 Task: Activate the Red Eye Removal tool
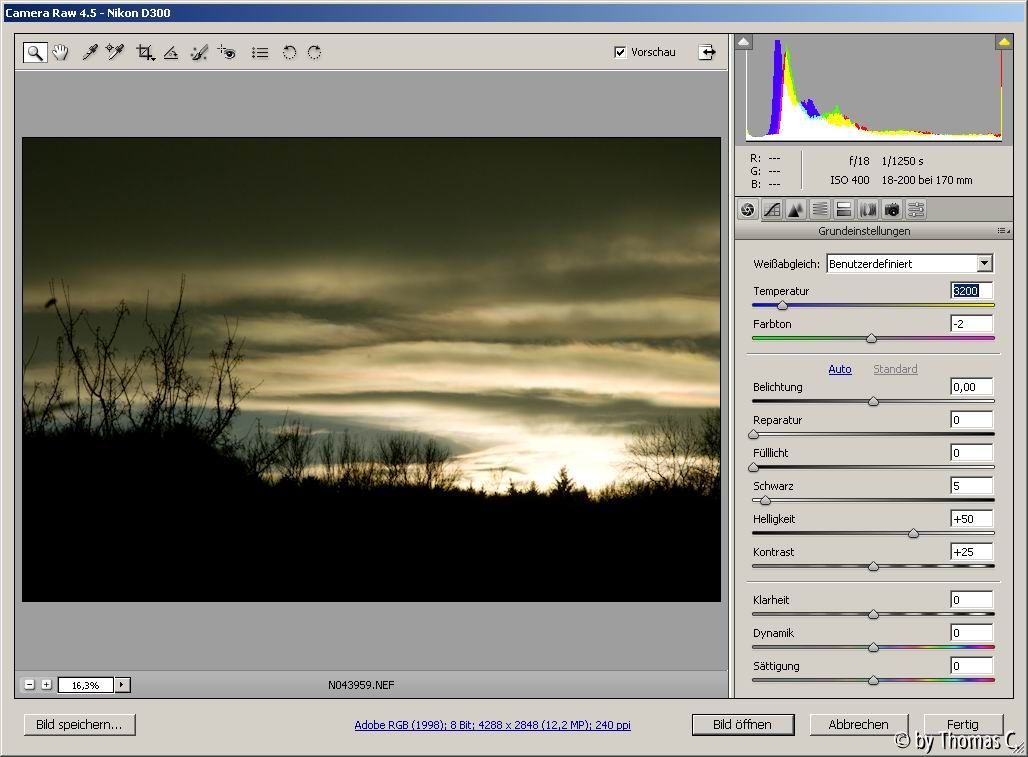pyautogui.click(x=227, y=53)
